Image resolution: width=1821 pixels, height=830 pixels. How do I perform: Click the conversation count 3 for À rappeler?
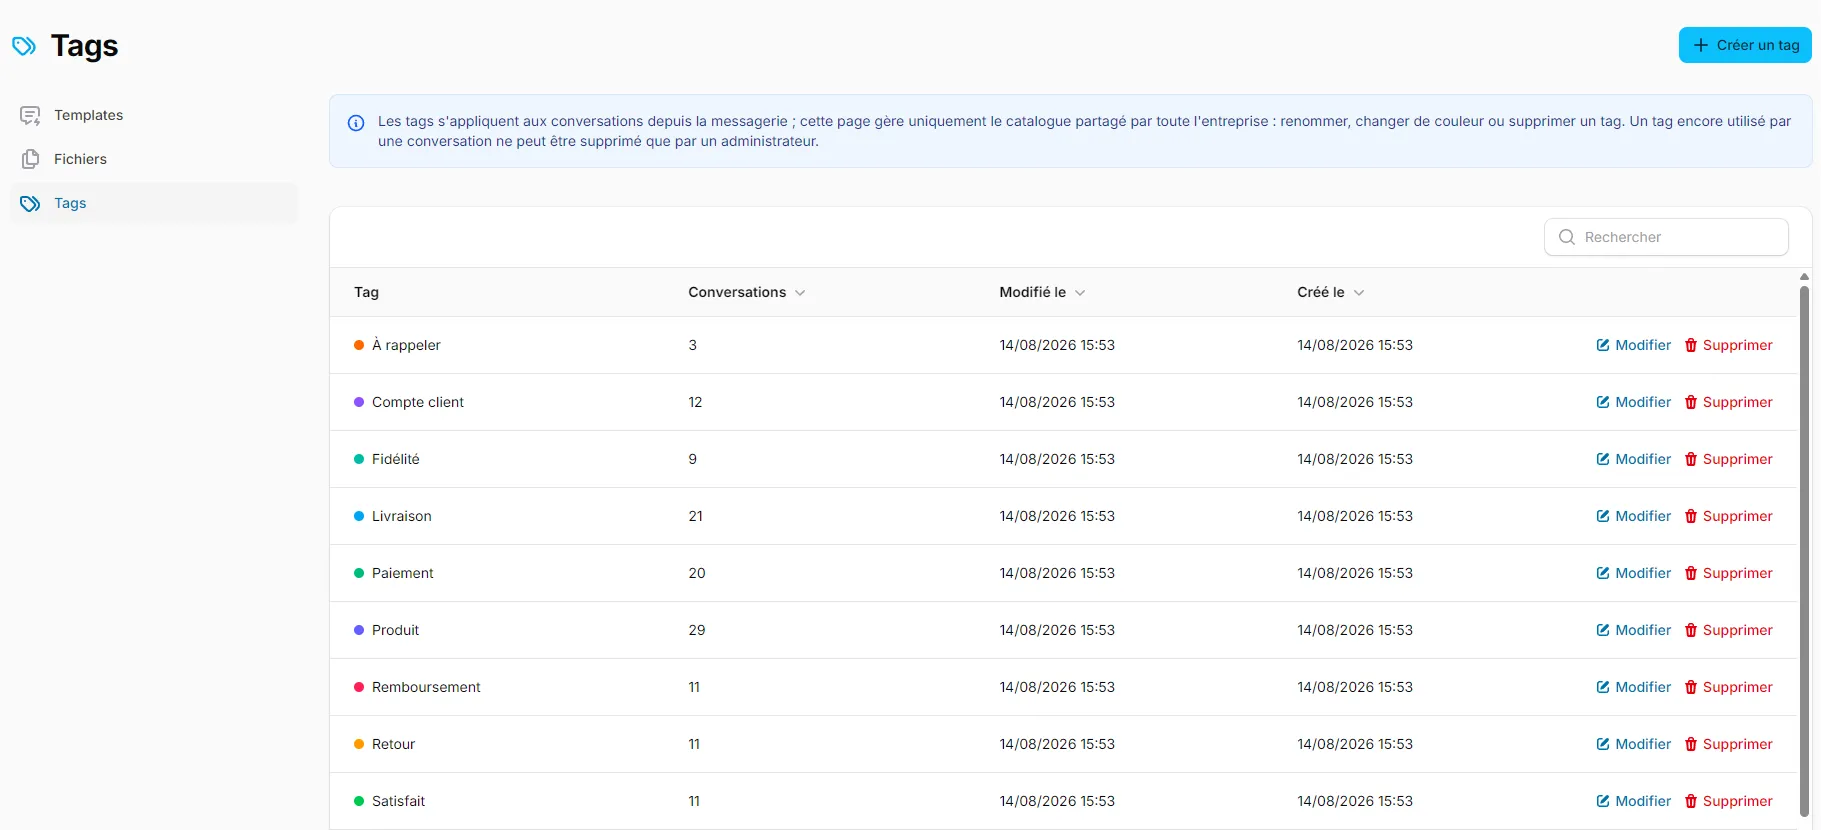pos(693,345)
